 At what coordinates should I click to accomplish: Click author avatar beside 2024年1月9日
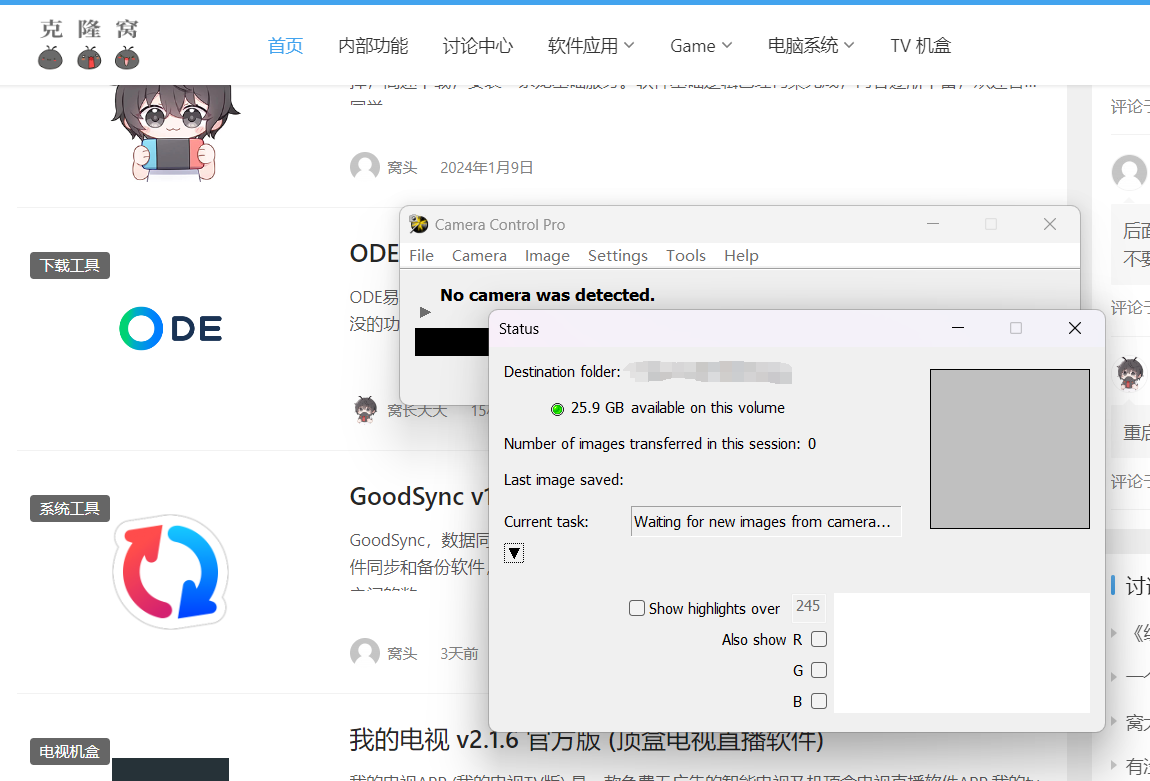(365, 167)
